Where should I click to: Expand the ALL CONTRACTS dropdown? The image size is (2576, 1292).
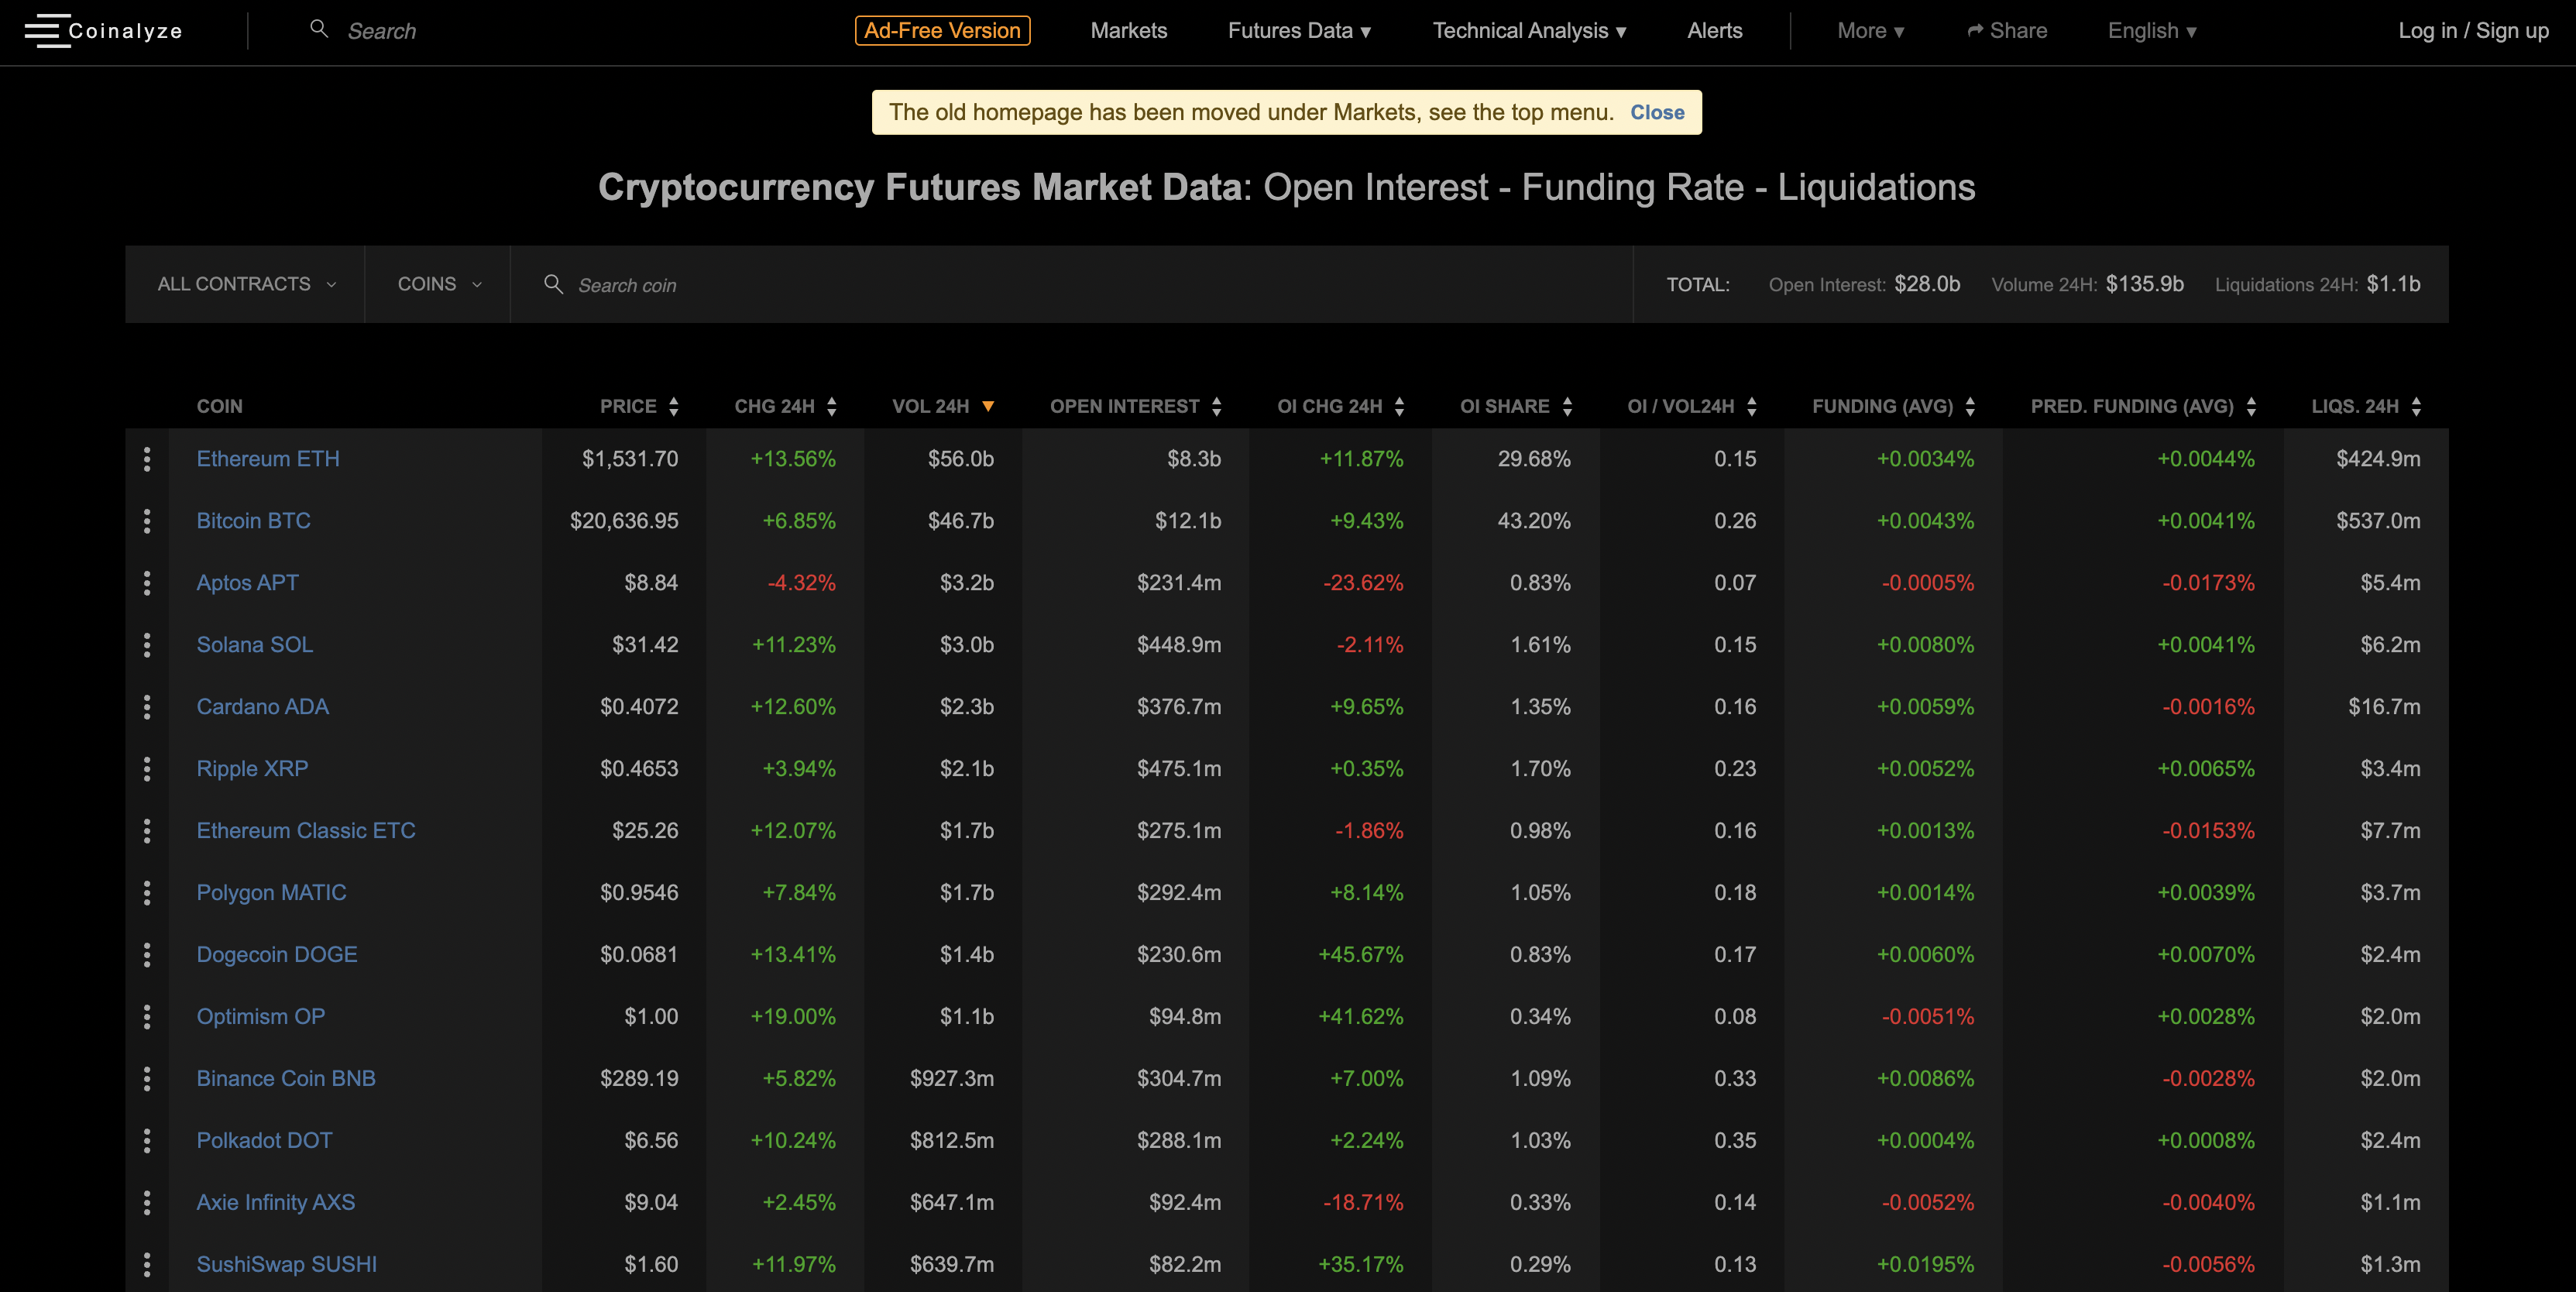(246, 284)
